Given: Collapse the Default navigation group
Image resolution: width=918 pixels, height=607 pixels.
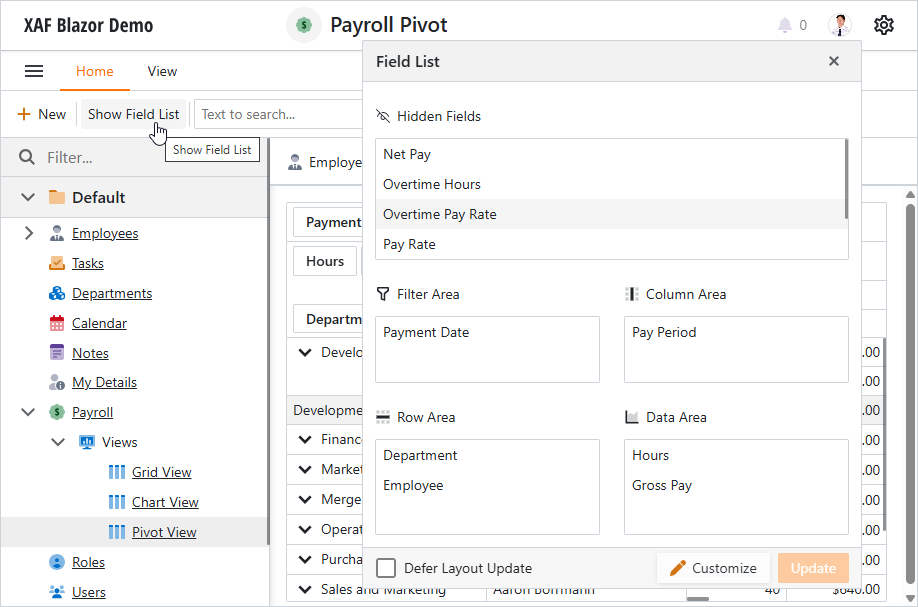Looking at the screenshot, I should [28, 197].
